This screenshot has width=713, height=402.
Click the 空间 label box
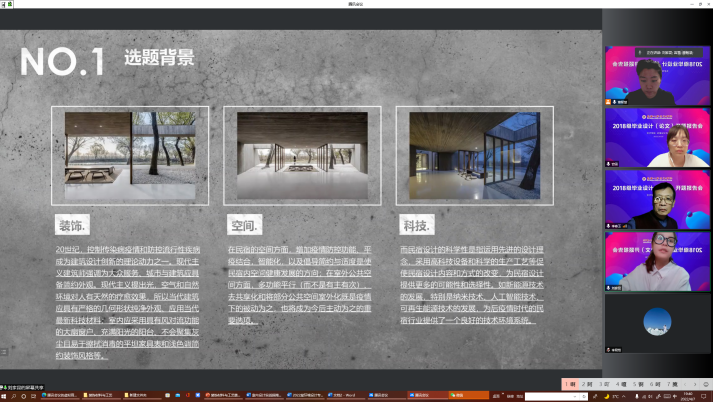click(245, 225)
